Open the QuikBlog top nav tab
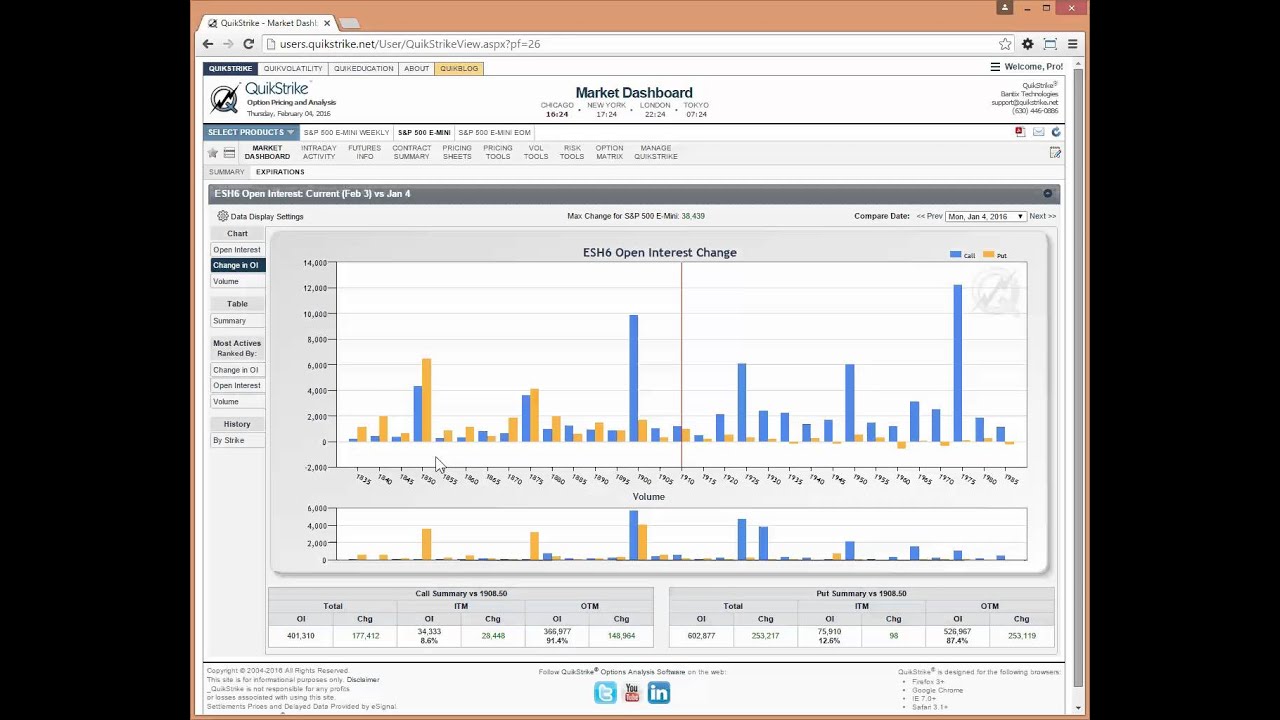Viewport: 1280px width, 720px height. point(459,68)
